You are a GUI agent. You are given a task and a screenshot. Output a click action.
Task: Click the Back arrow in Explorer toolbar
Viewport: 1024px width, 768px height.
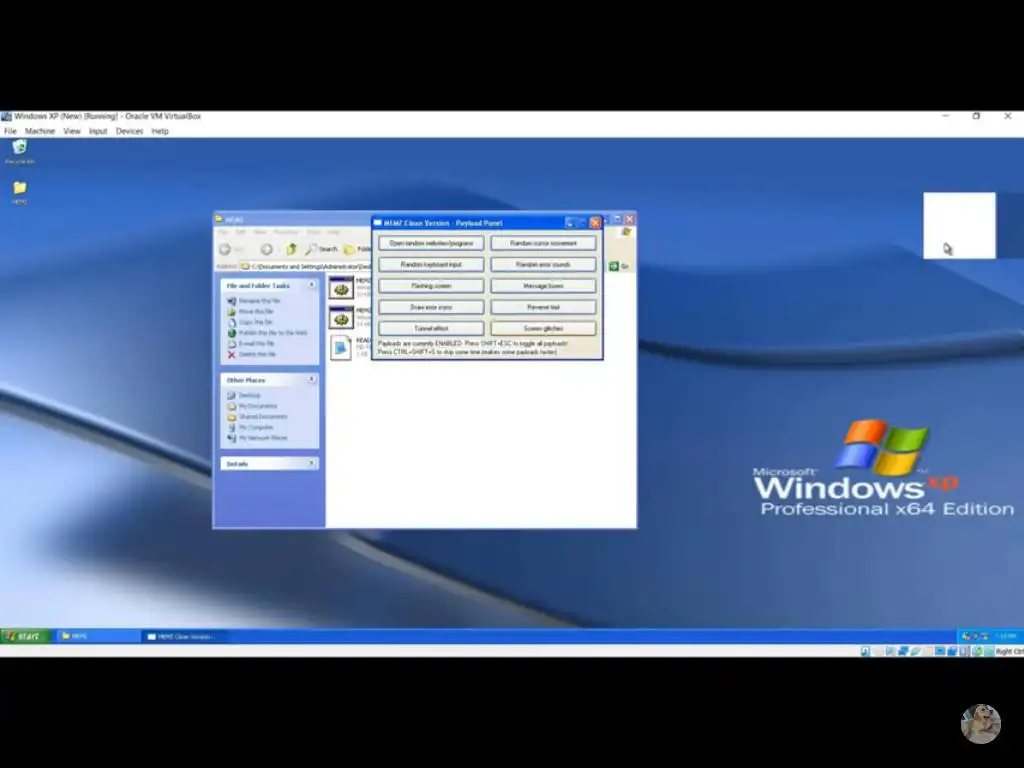(x=225, y=249)
